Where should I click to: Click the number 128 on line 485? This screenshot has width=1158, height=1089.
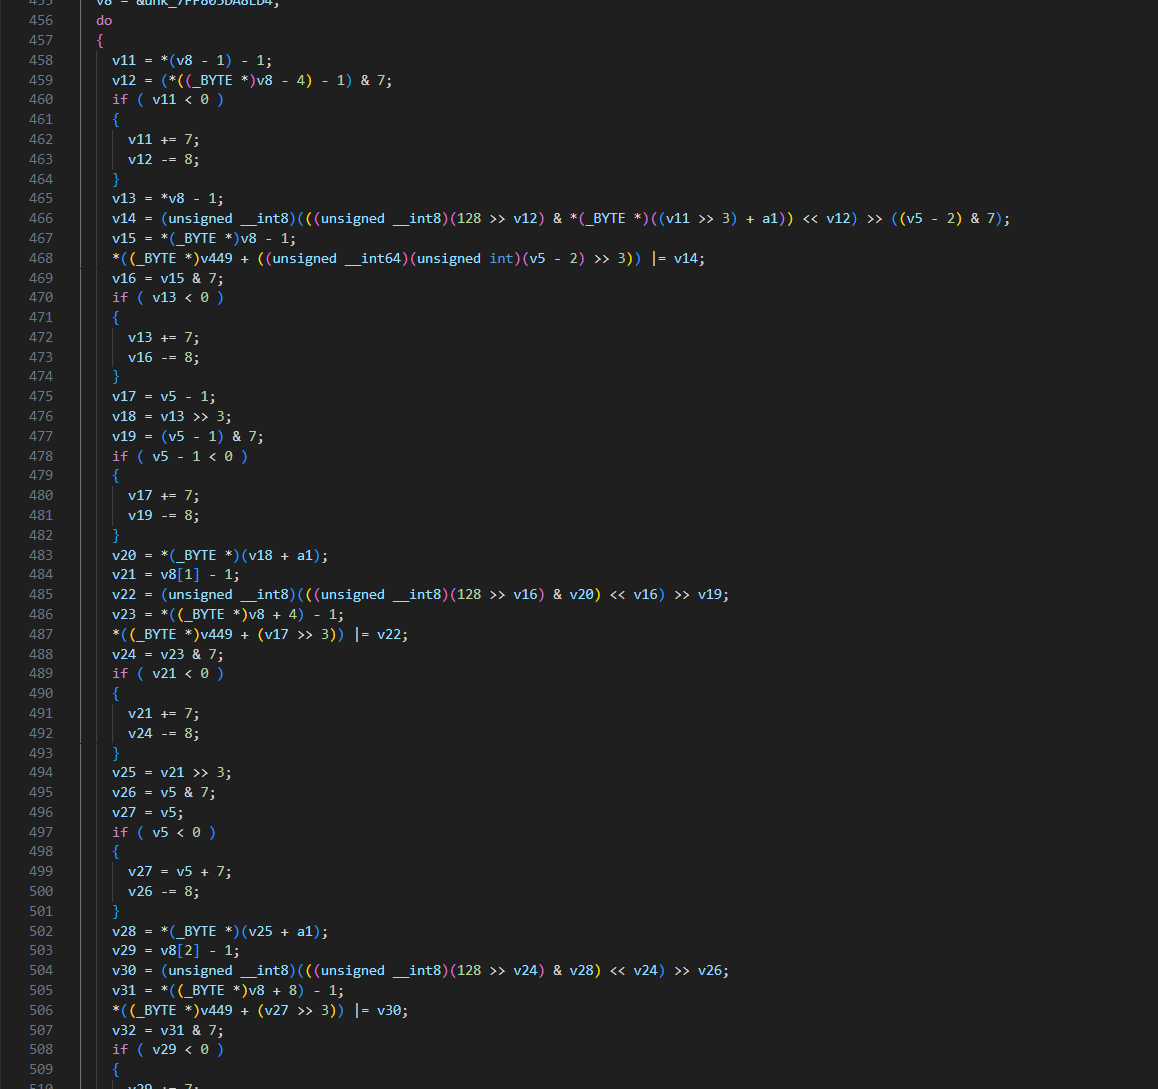point(469,594)
